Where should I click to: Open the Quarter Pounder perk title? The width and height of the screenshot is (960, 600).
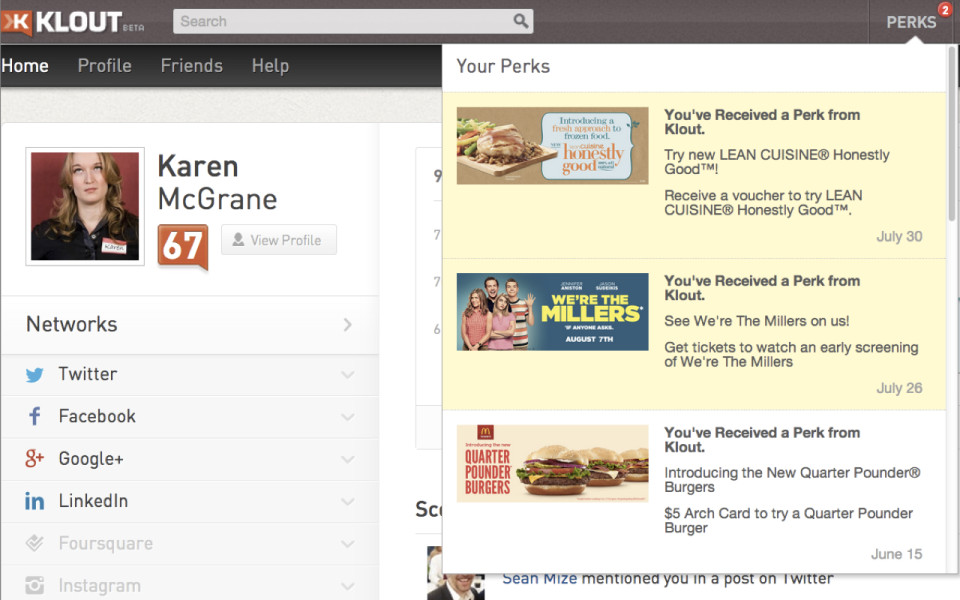tap(762, 440)
